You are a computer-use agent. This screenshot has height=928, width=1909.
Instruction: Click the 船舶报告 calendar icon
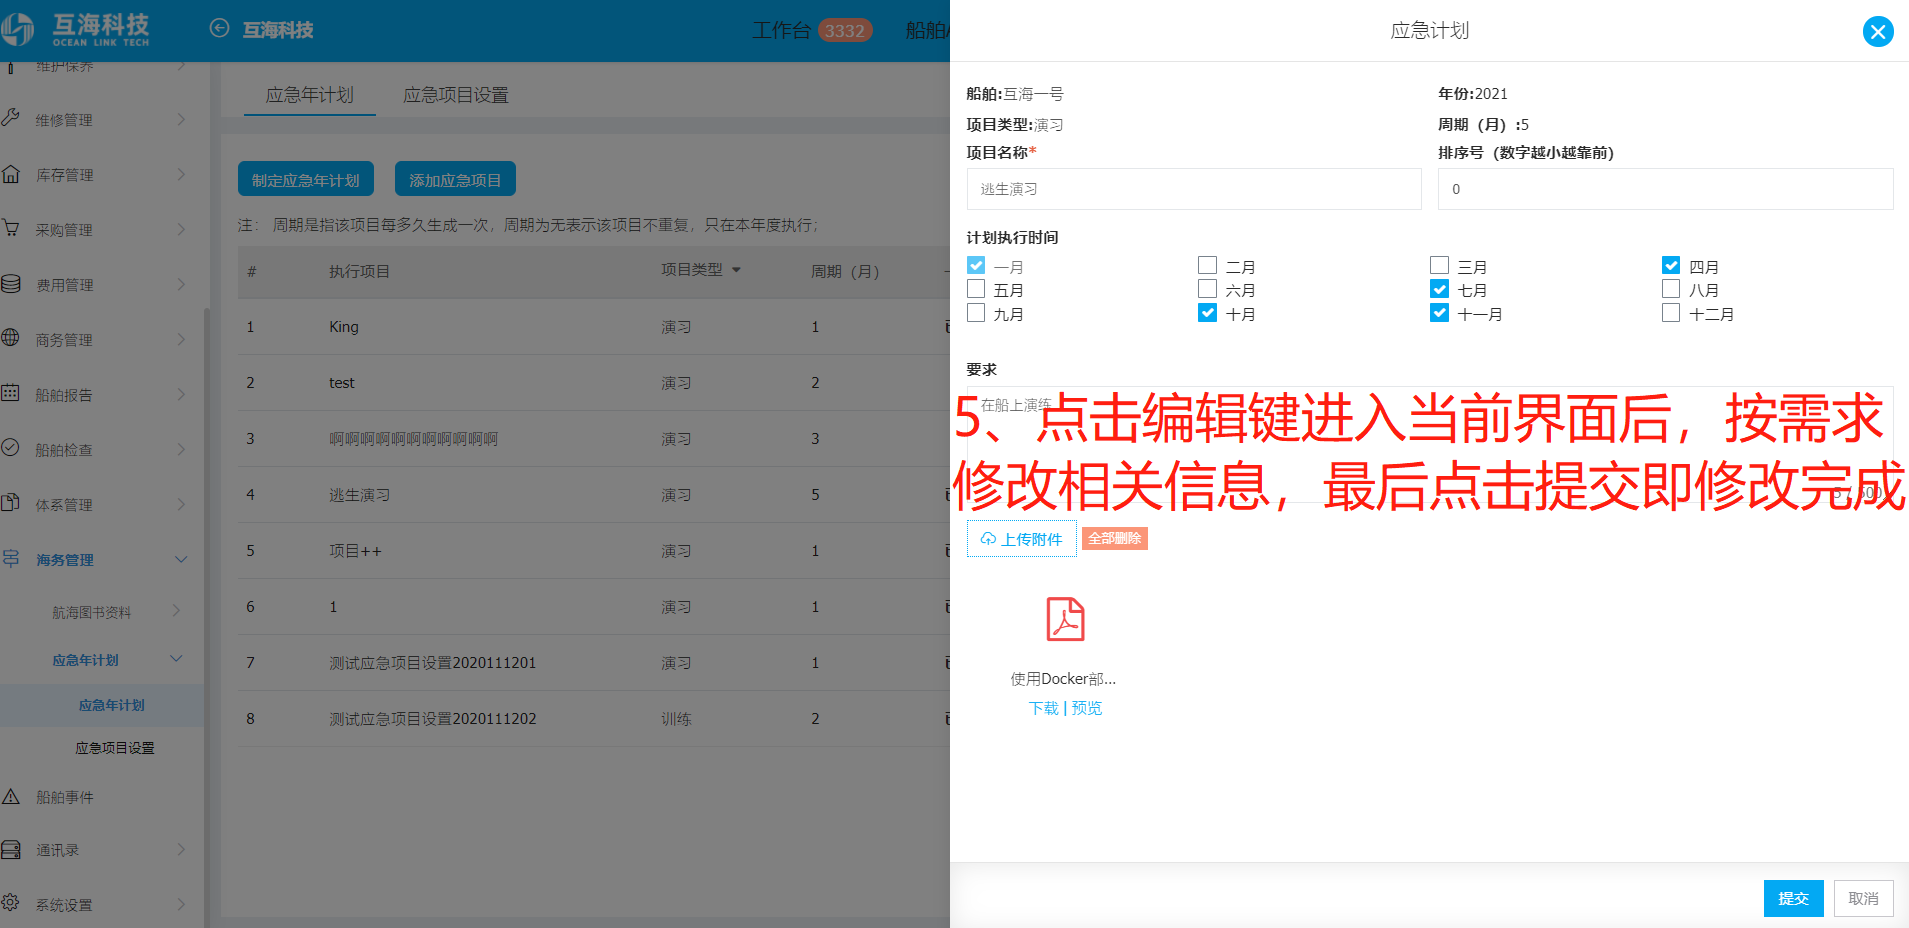pos(11,393)
